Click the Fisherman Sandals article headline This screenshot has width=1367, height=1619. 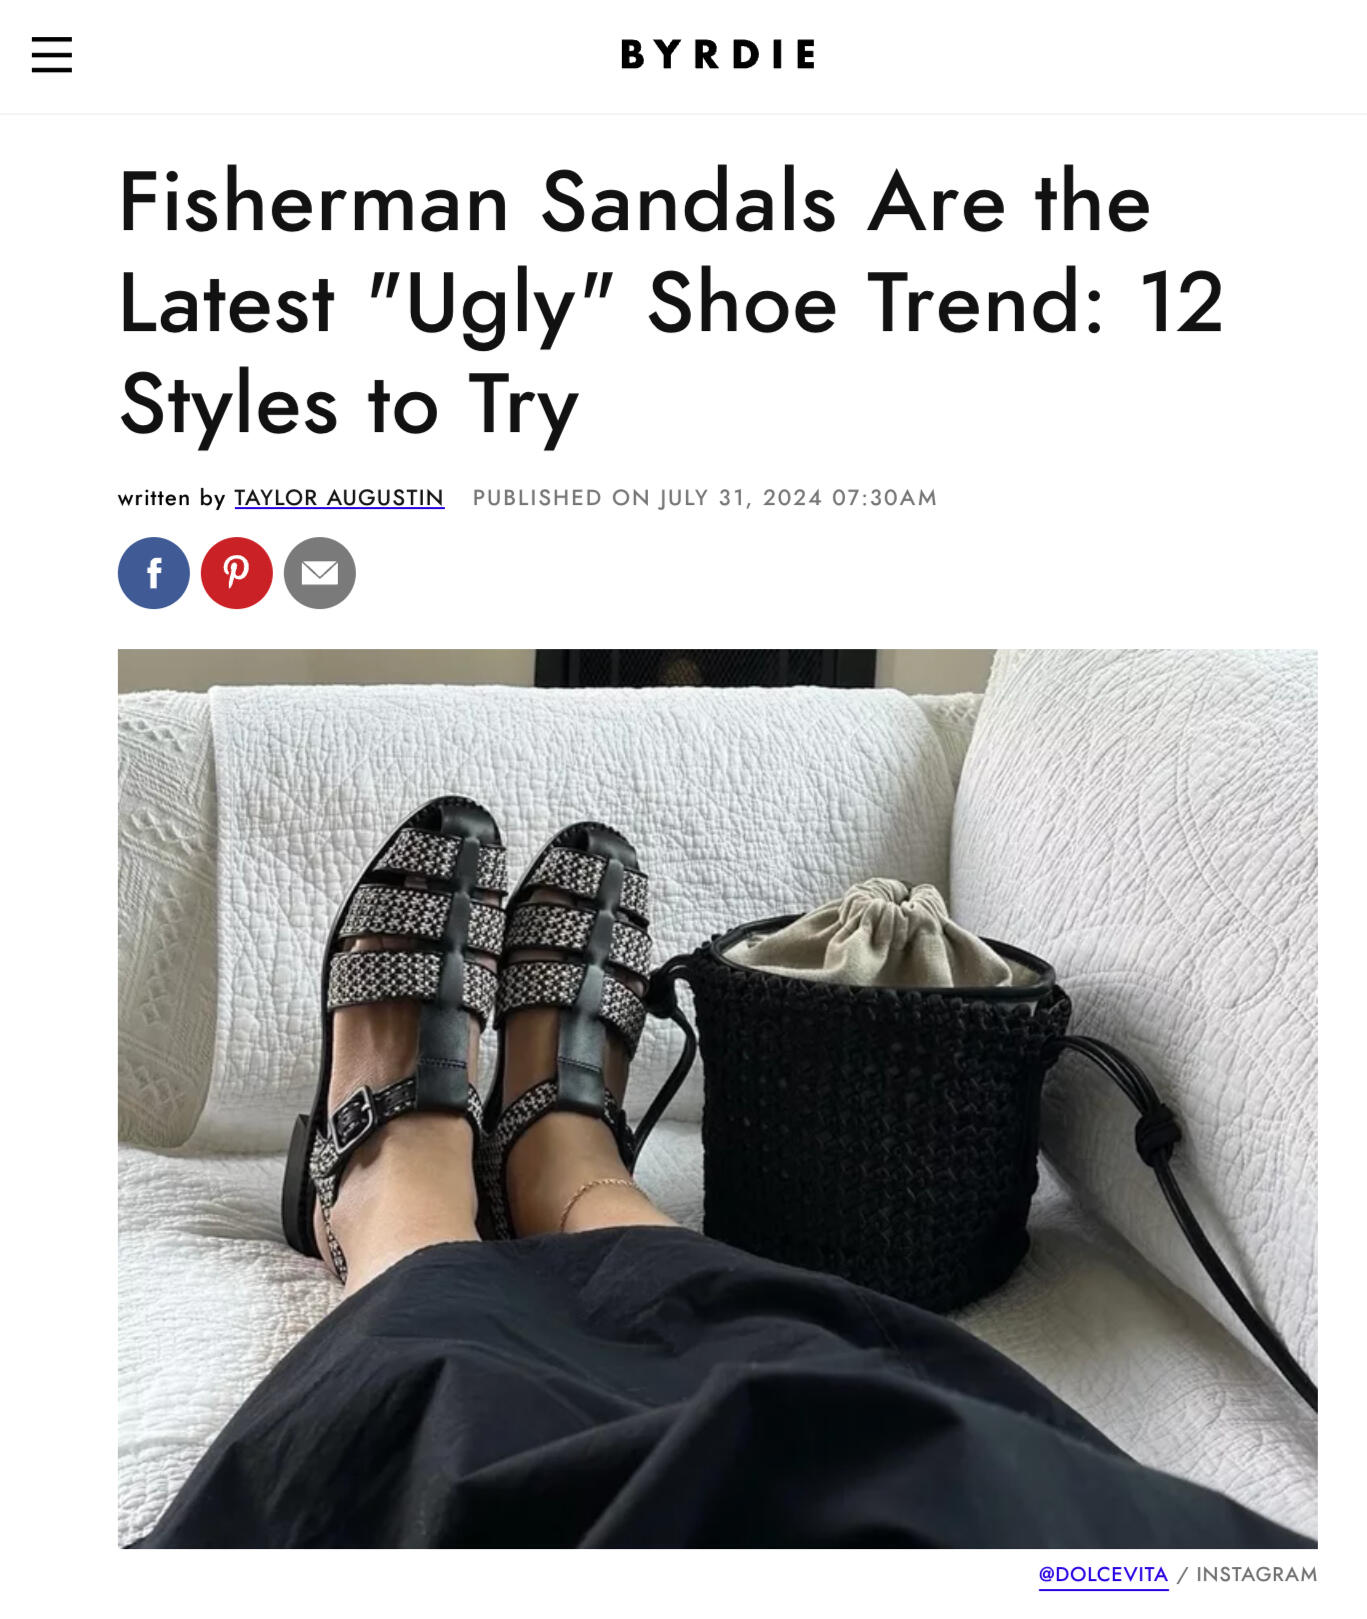[670, 303]
